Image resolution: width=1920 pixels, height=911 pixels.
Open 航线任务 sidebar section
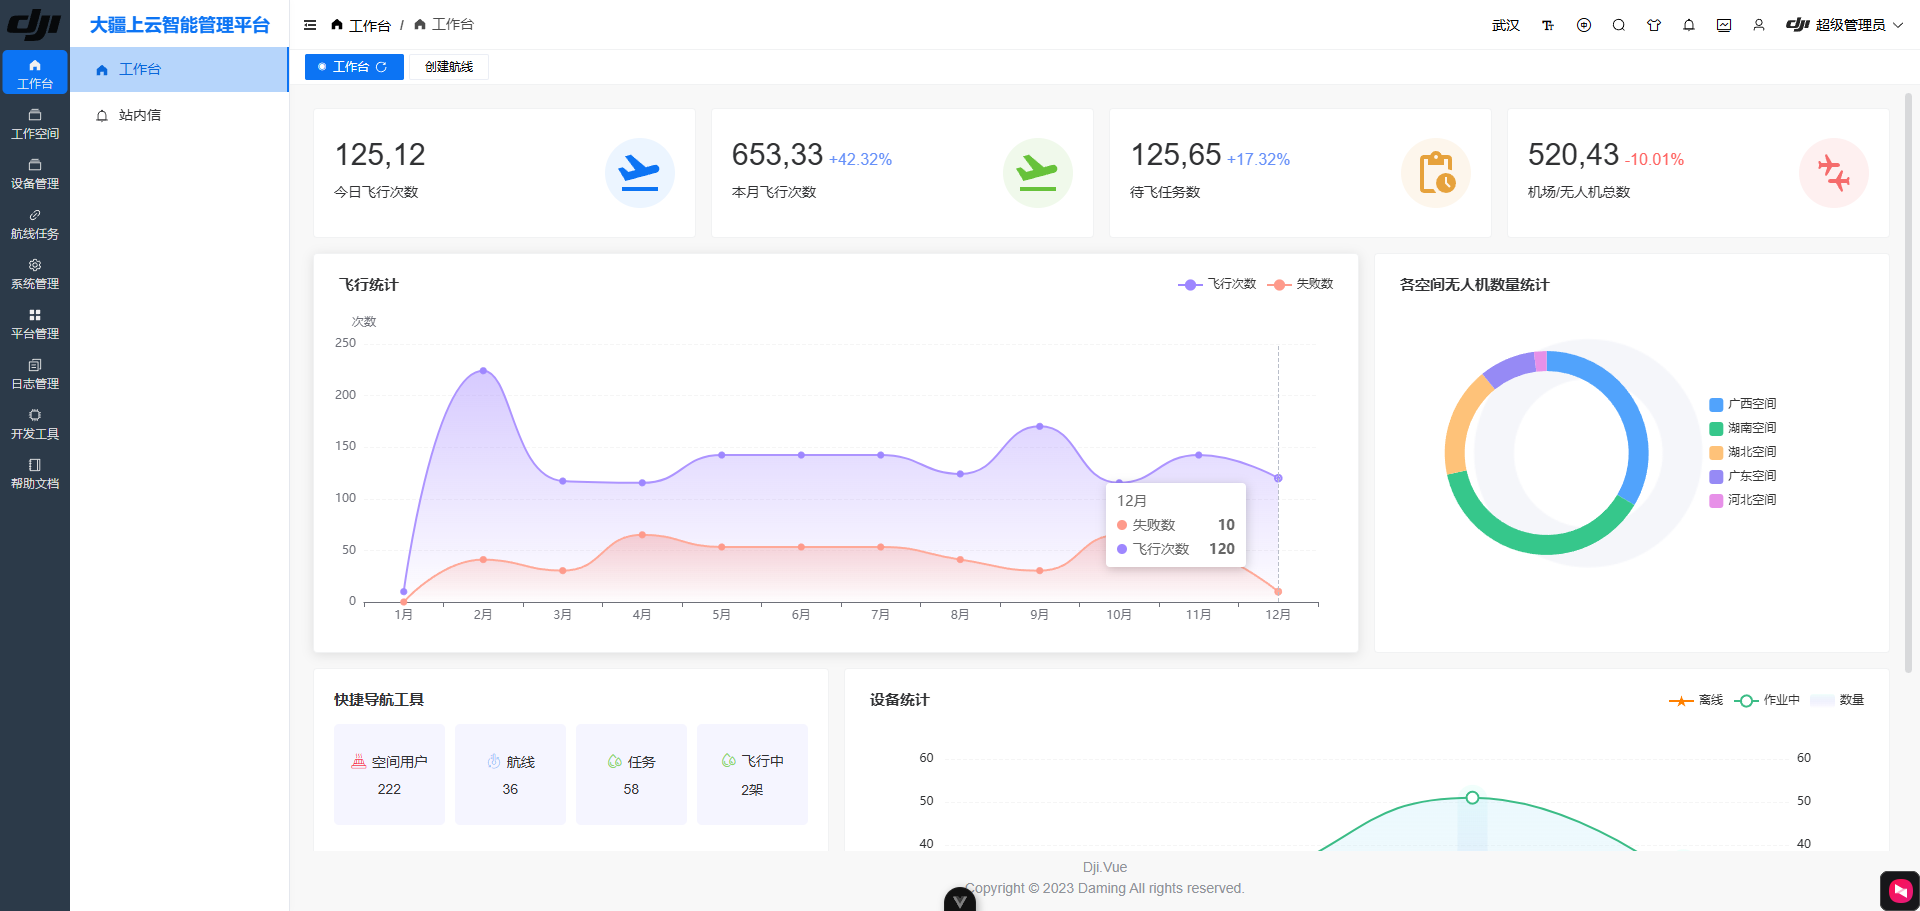point(35,224)
